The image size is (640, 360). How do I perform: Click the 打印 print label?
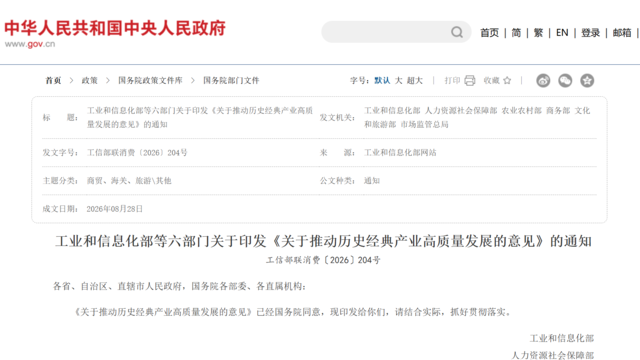tap(452, 80)
